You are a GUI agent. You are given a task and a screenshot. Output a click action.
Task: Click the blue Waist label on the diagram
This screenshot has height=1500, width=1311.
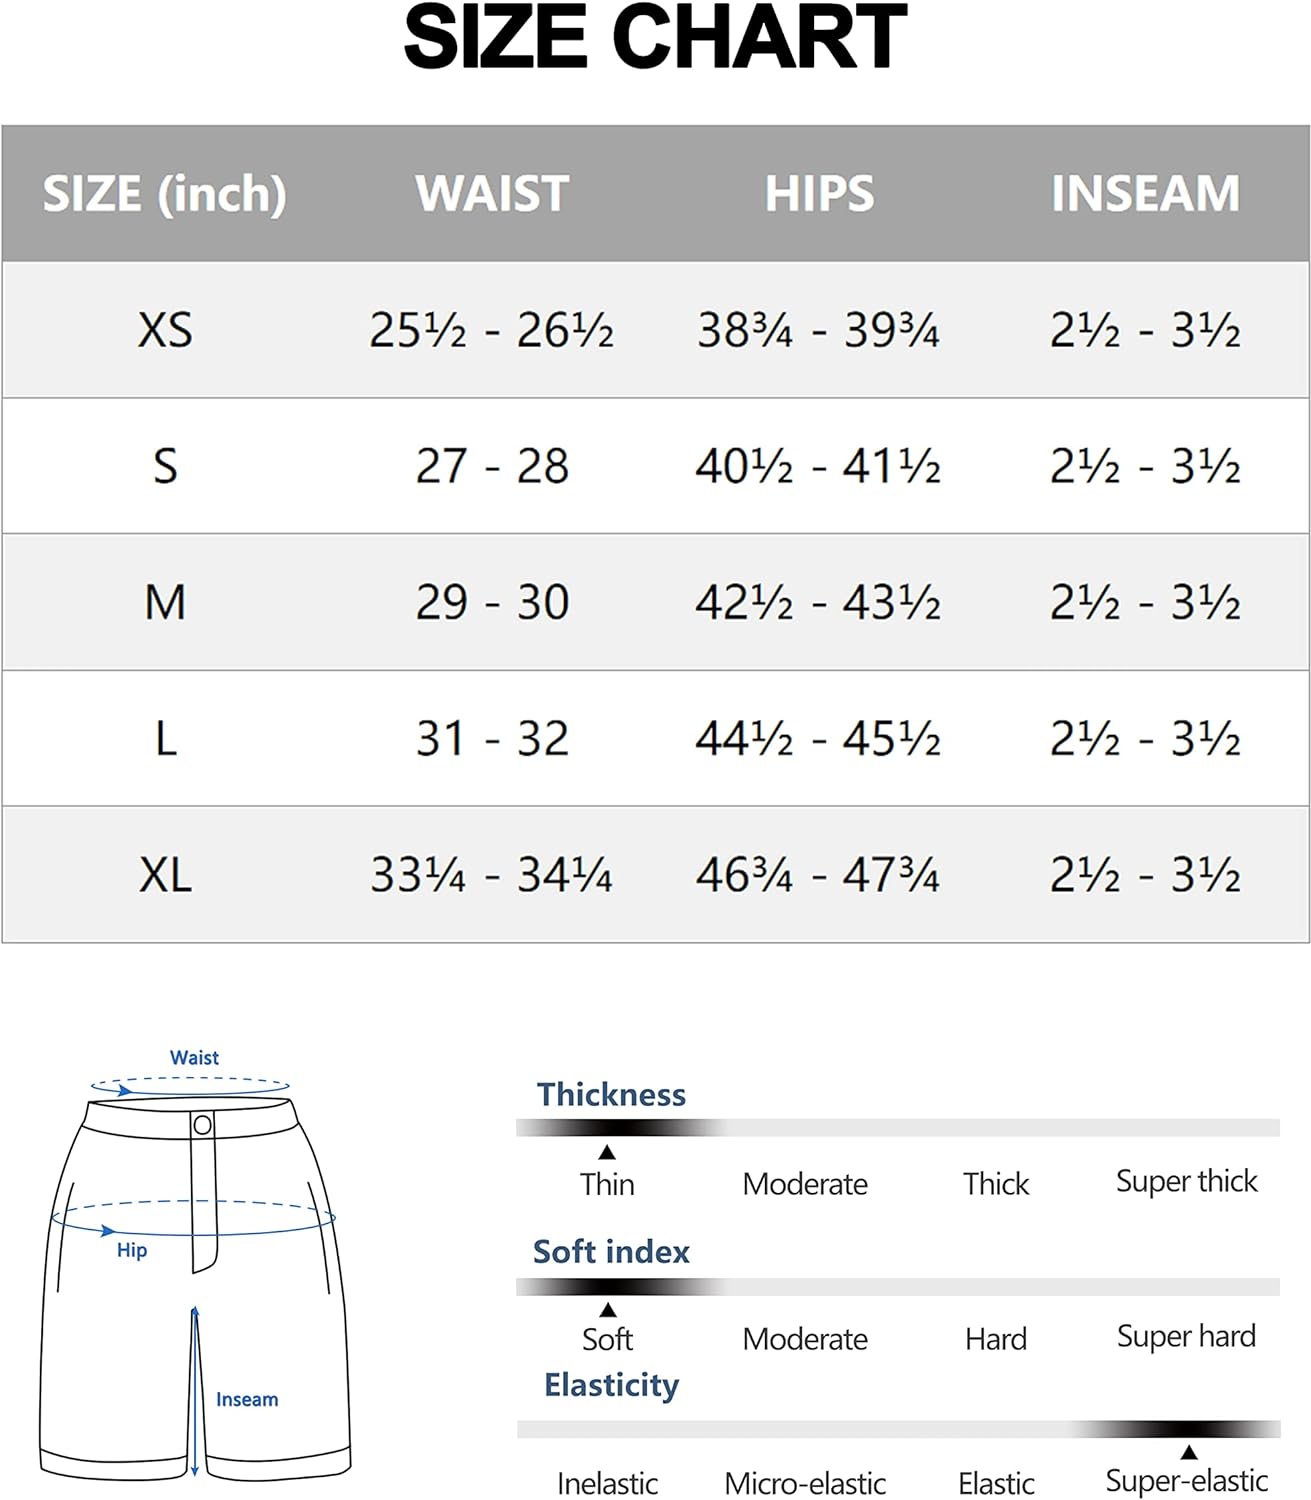194,1057
